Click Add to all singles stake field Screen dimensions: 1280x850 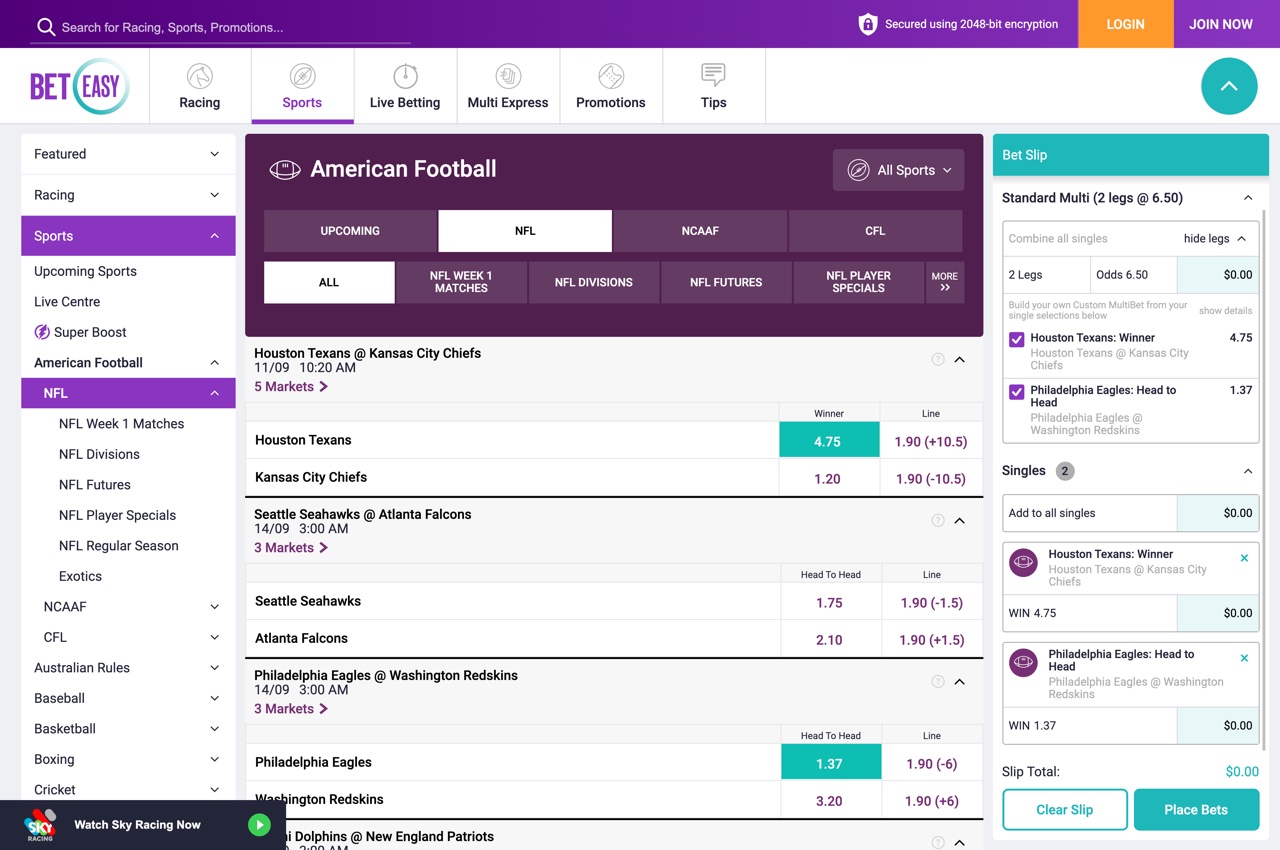1218,513
